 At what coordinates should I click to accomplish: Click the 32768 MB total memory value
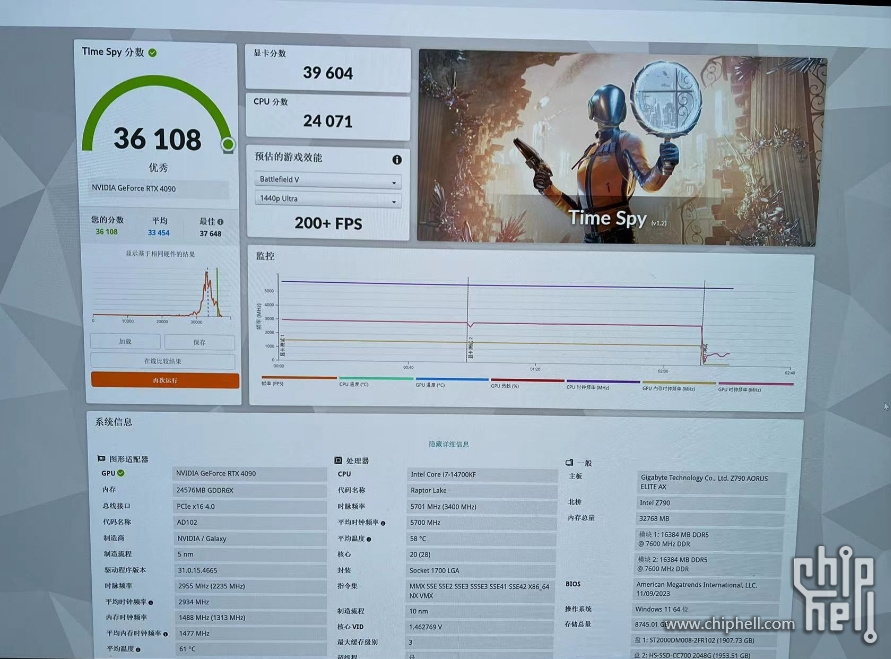pyautogui.click(x=710, y=519)
